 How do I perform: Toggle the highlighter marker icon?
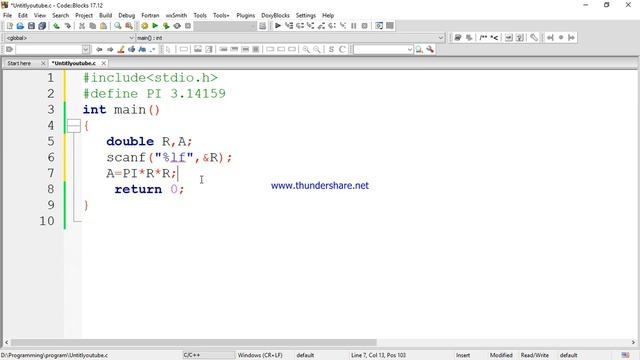tap(121, 49)
